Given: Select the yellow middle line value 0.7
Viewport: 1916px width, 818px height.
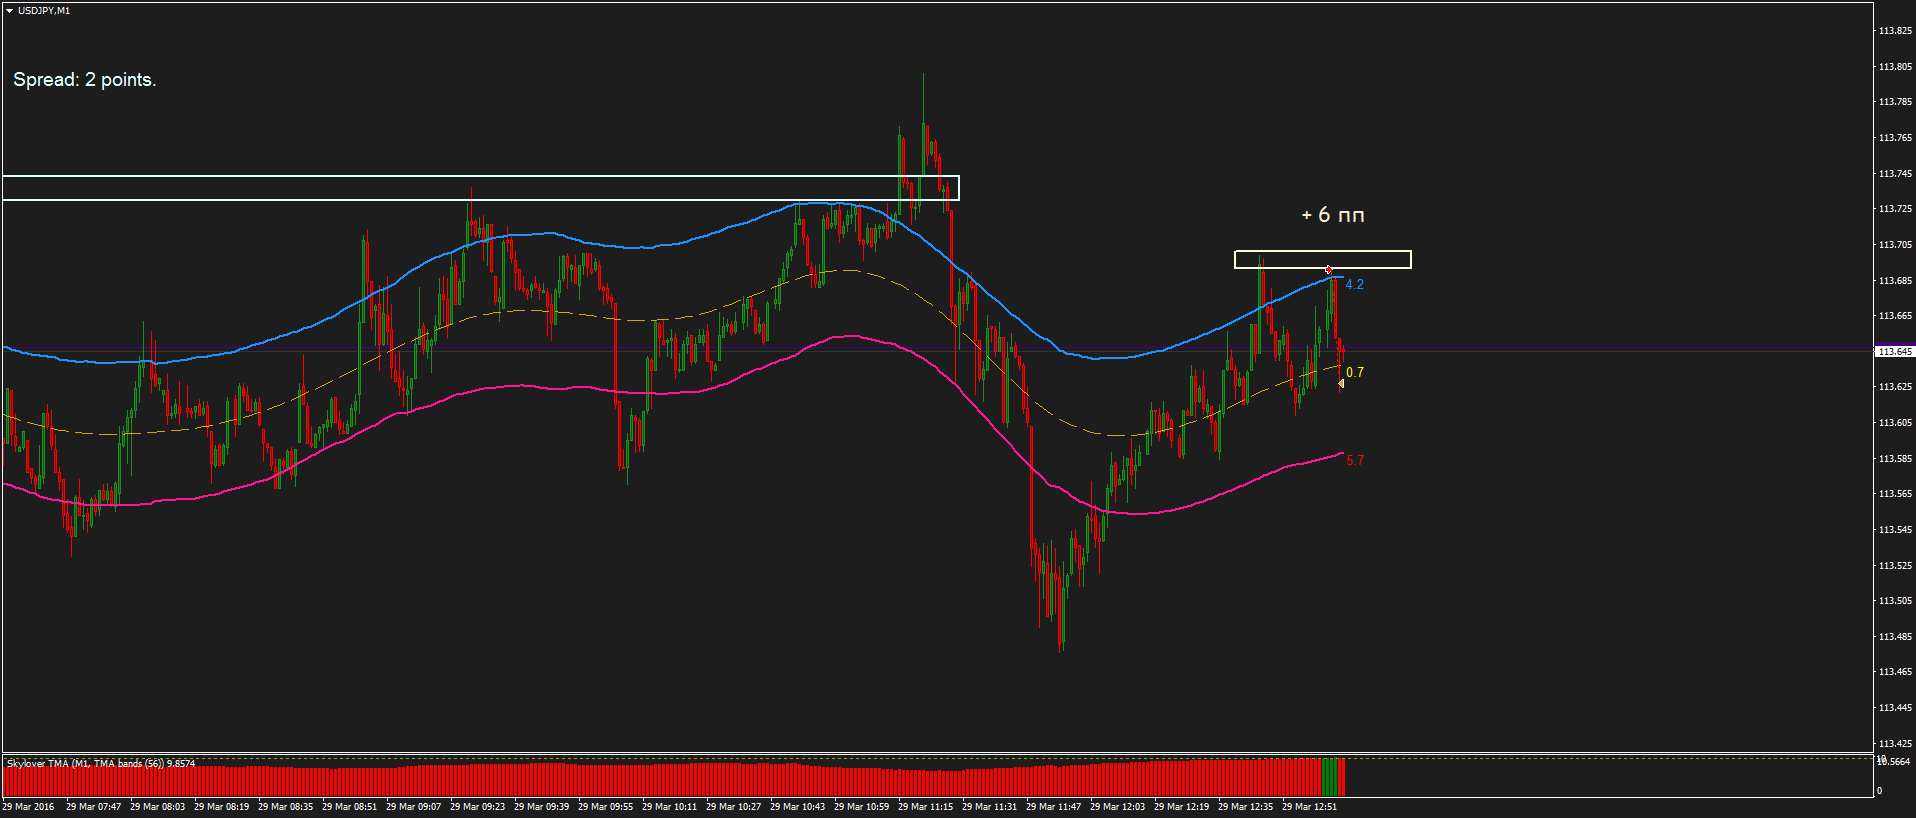Looking at the screenshot, I should click(x=1354, y=373).
